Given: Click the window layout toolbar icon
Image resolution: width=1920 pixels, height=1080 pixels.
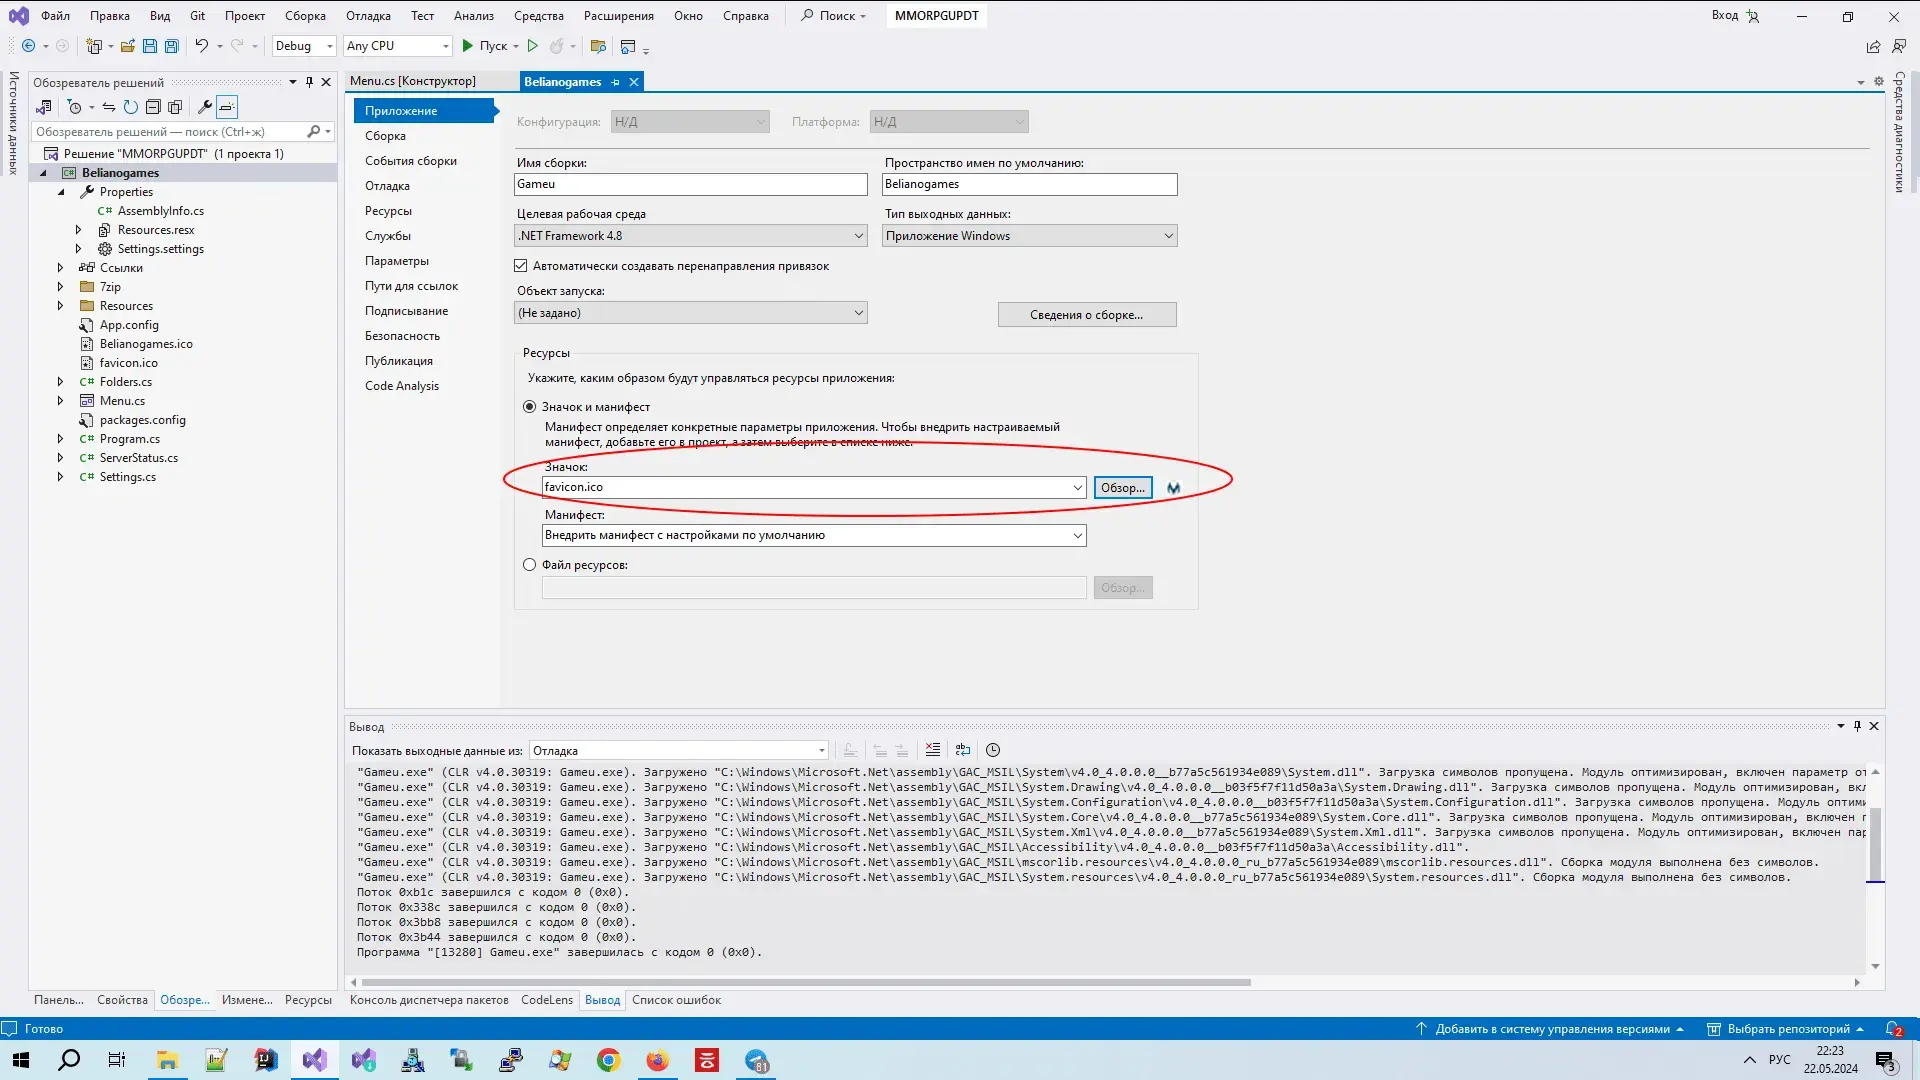Looking at the screenshot, I should [628, 46].
